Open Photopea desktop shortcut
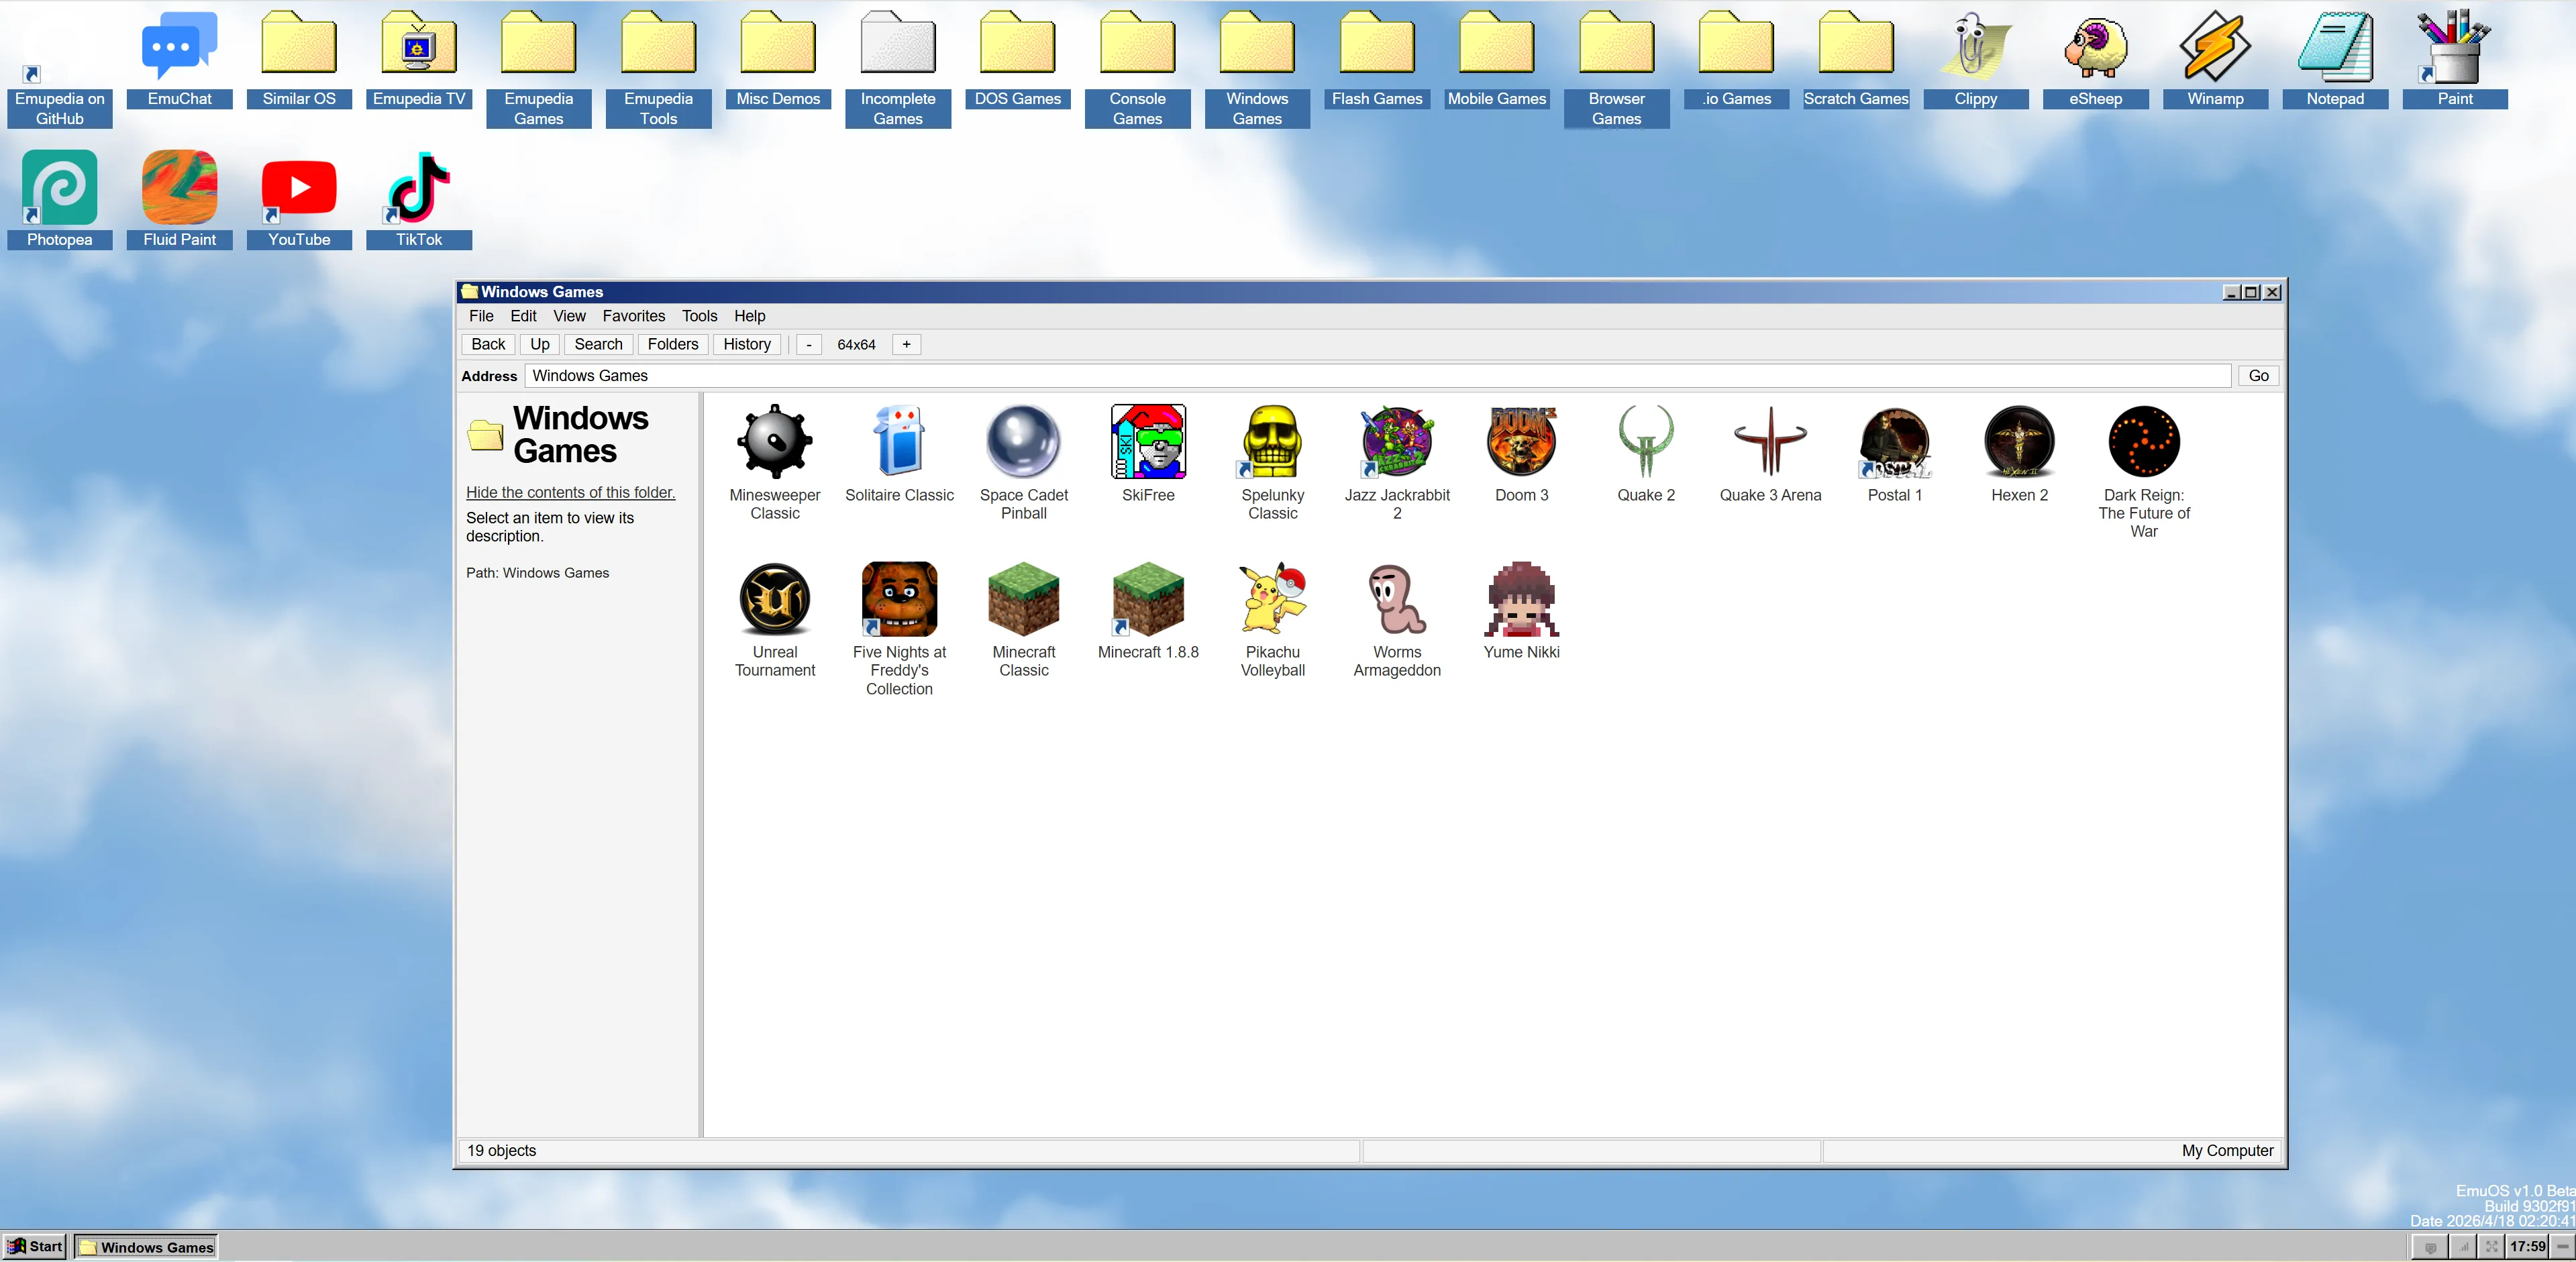Screen dimensions: 2576x1262 59,187
